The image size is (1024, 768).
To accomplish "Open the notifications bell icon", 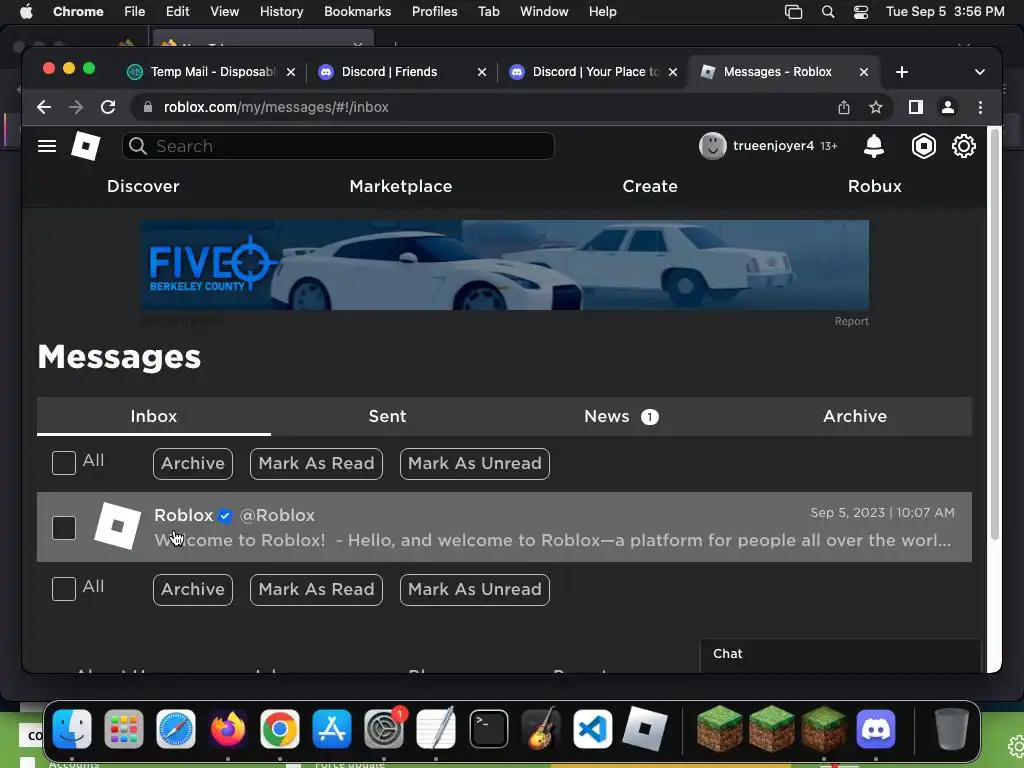I will 873,146.
